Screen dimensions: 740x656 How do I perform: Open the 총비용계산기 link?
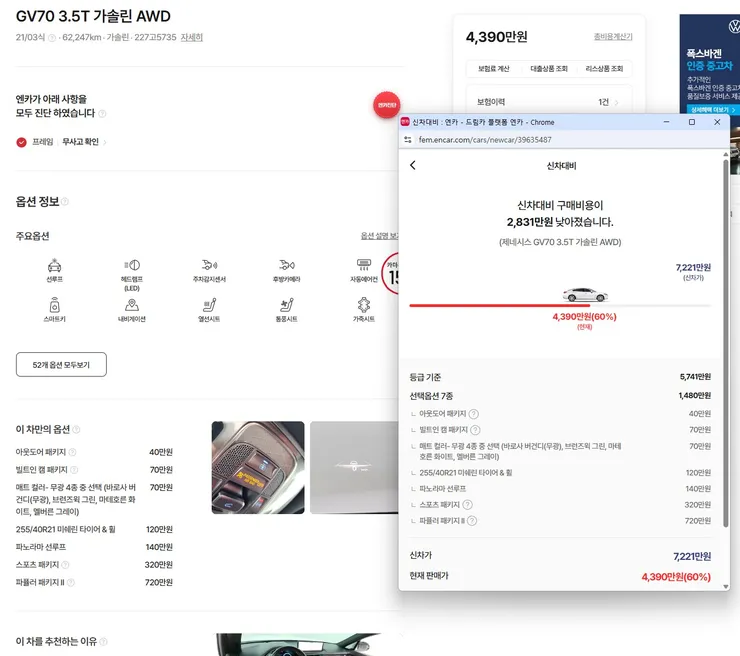pos(613,37)
